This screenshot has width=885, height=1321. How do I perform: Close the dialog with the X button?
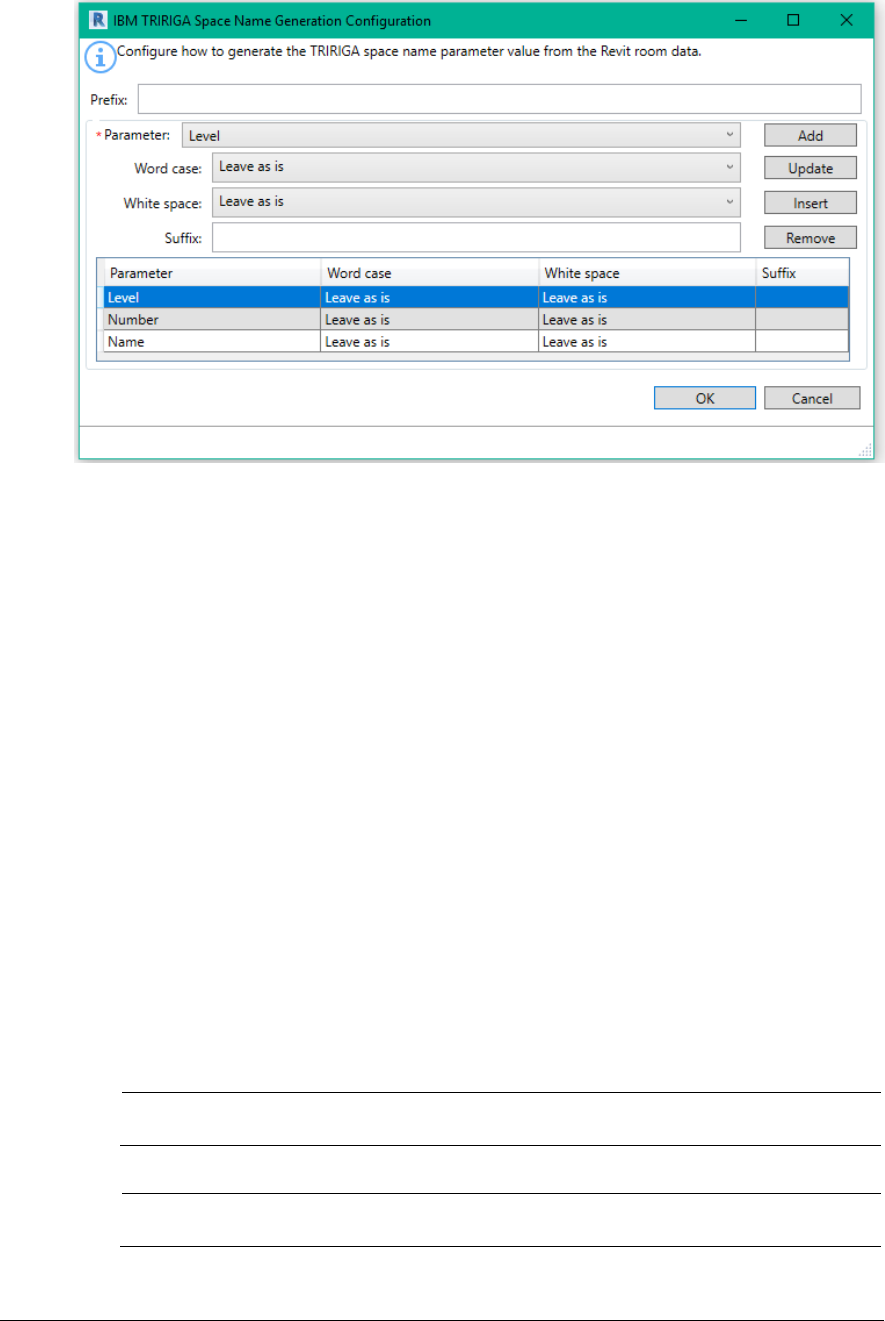tap(845, 20)
